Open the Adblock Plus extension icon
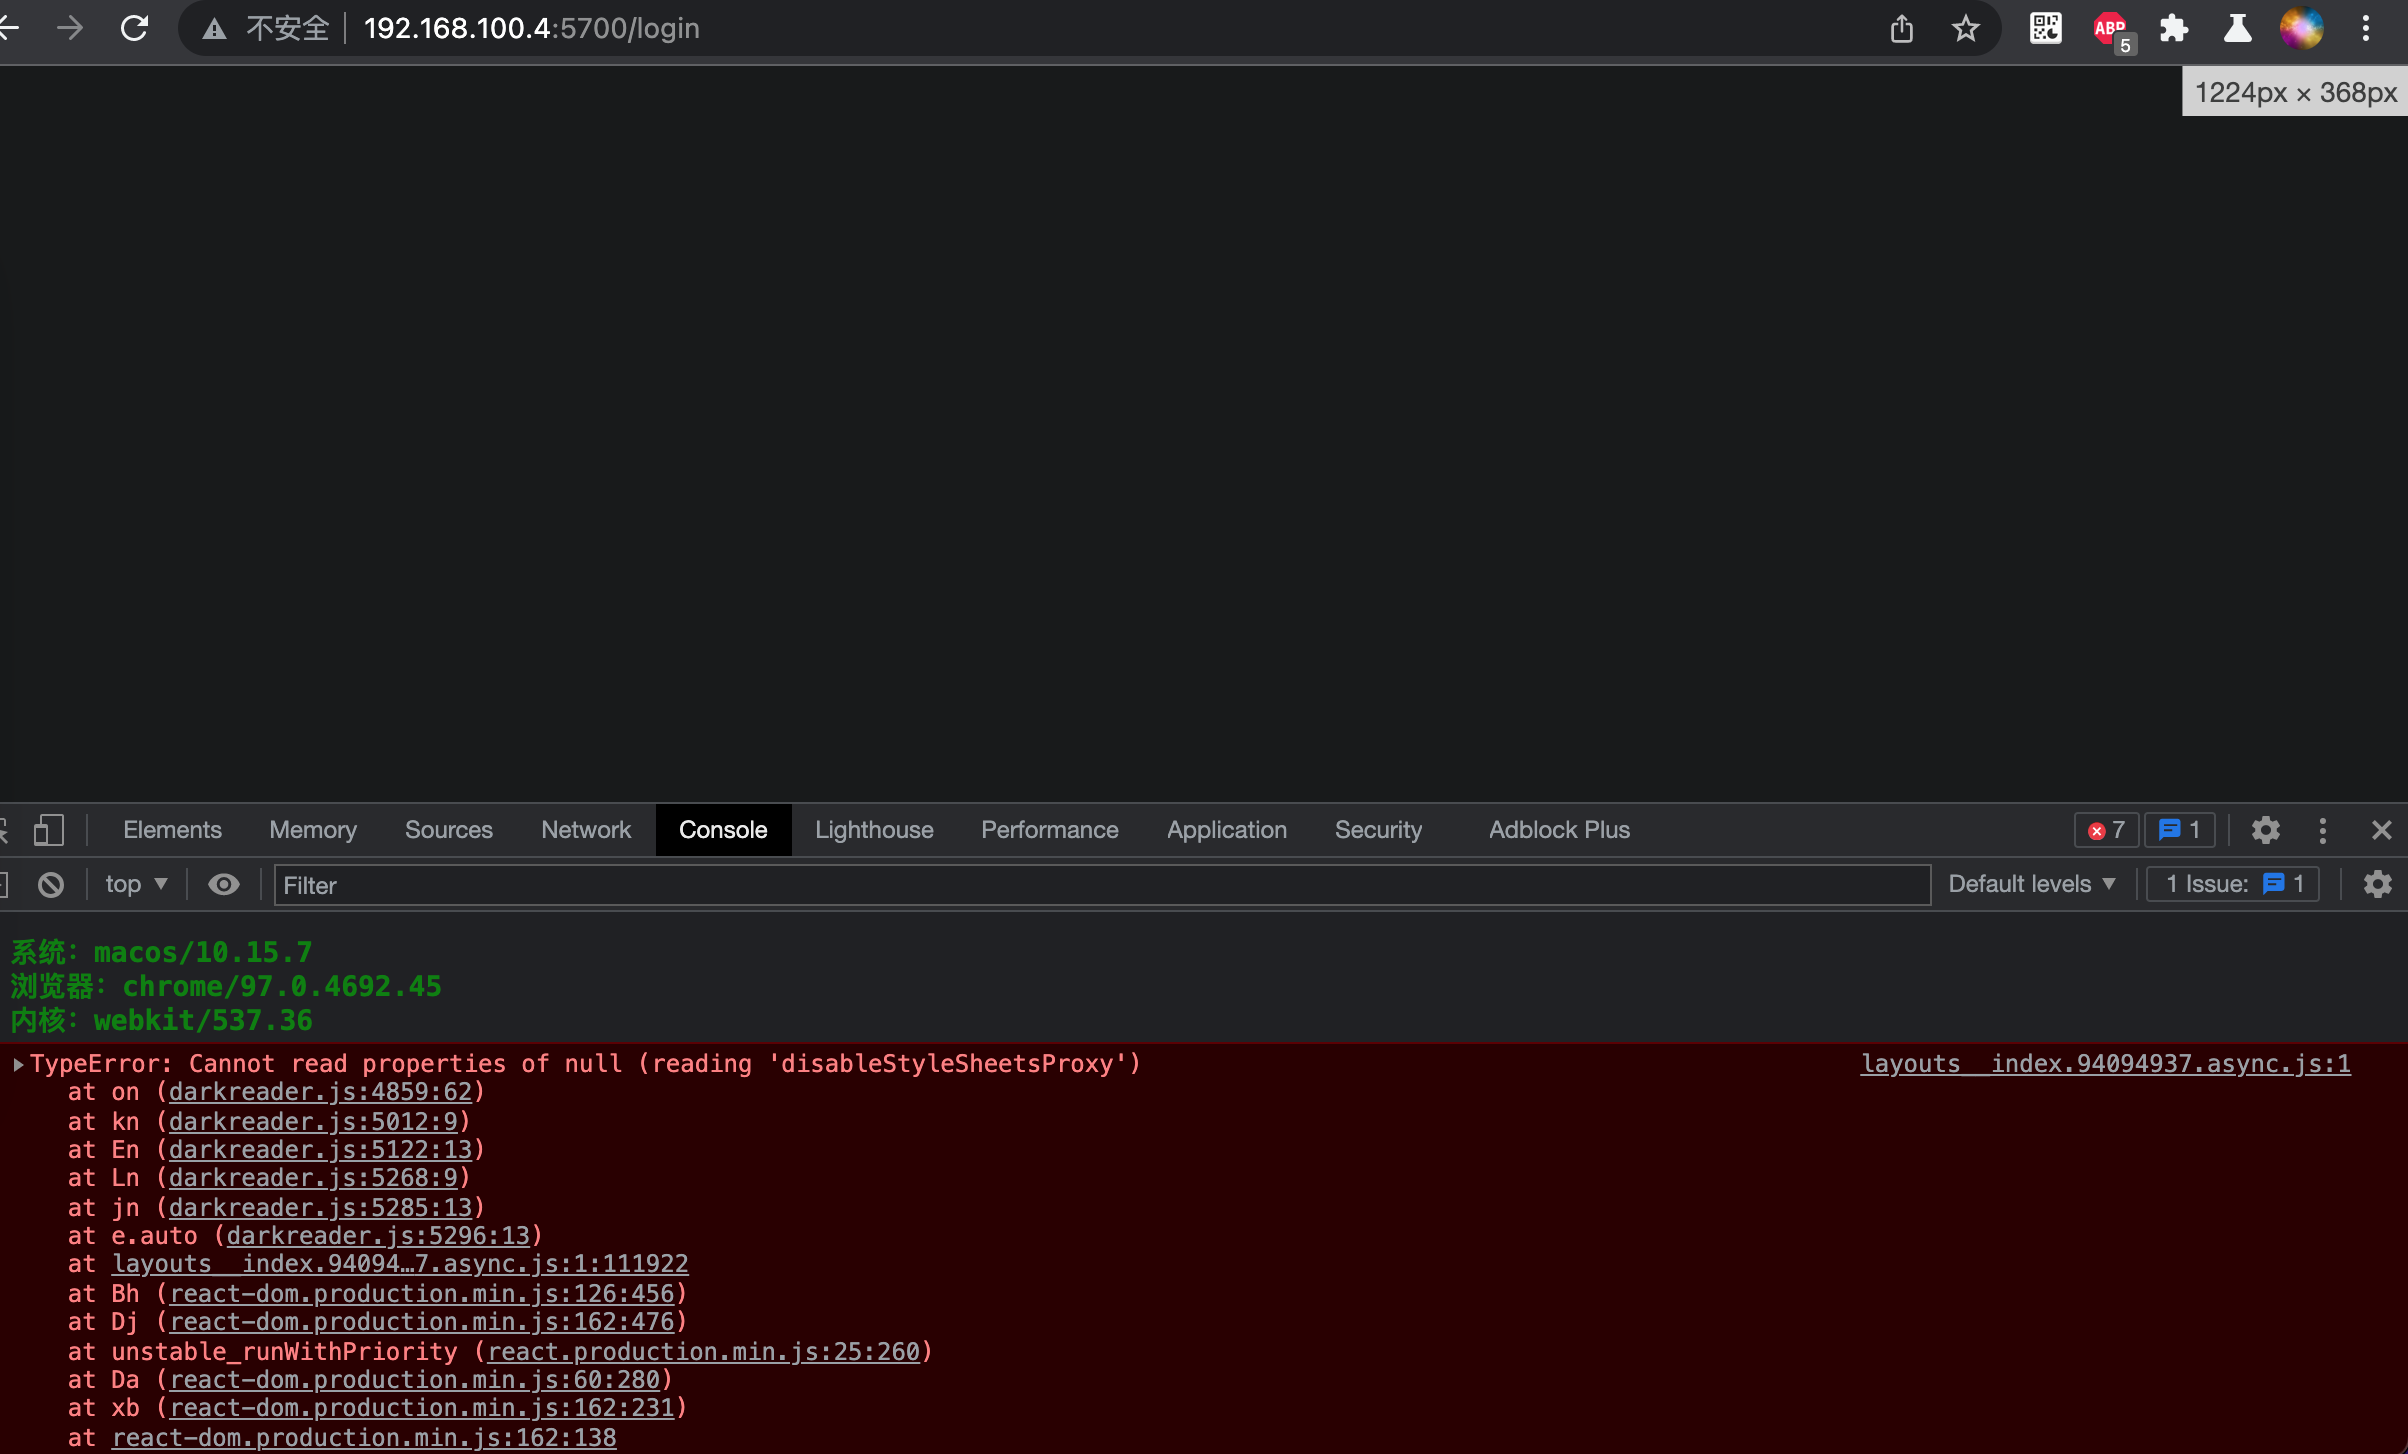The width and height of the screenshot is (2408, 1454). pos(2108,28)
